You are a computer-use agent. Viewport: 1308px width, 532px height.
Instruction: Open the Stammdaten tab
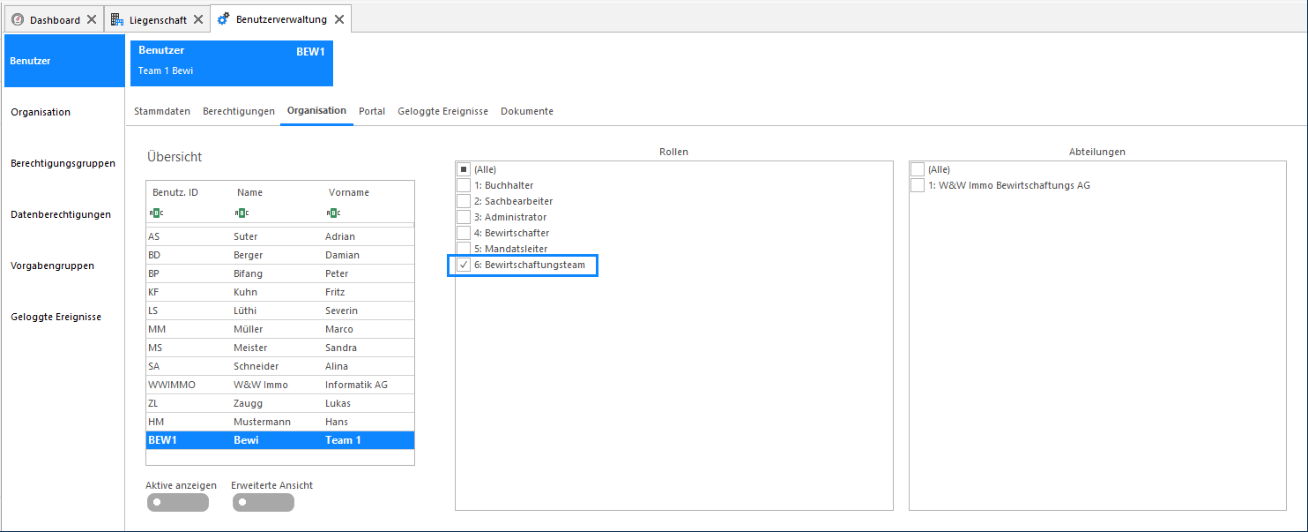[162, 111]
